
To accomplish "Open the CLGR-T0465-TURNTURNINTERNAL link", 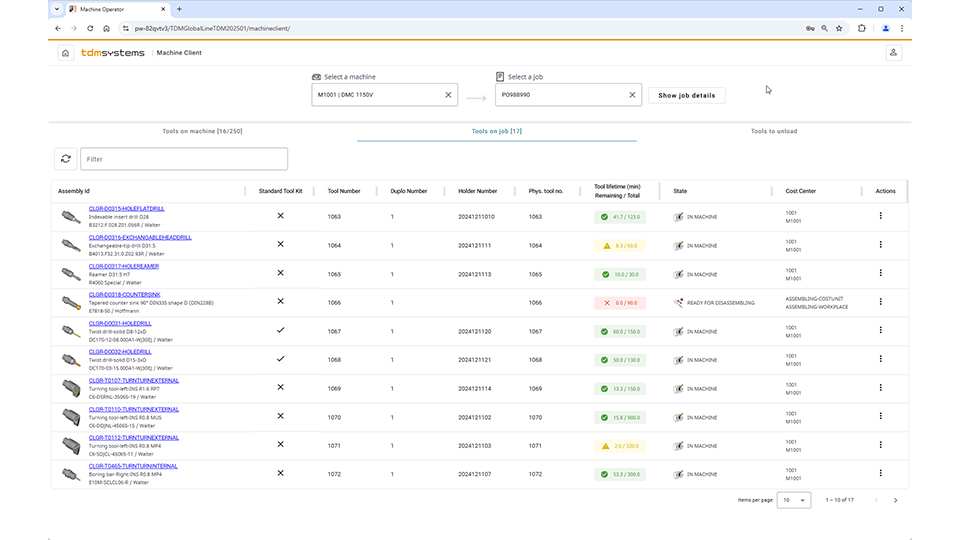I will [133, 466].
